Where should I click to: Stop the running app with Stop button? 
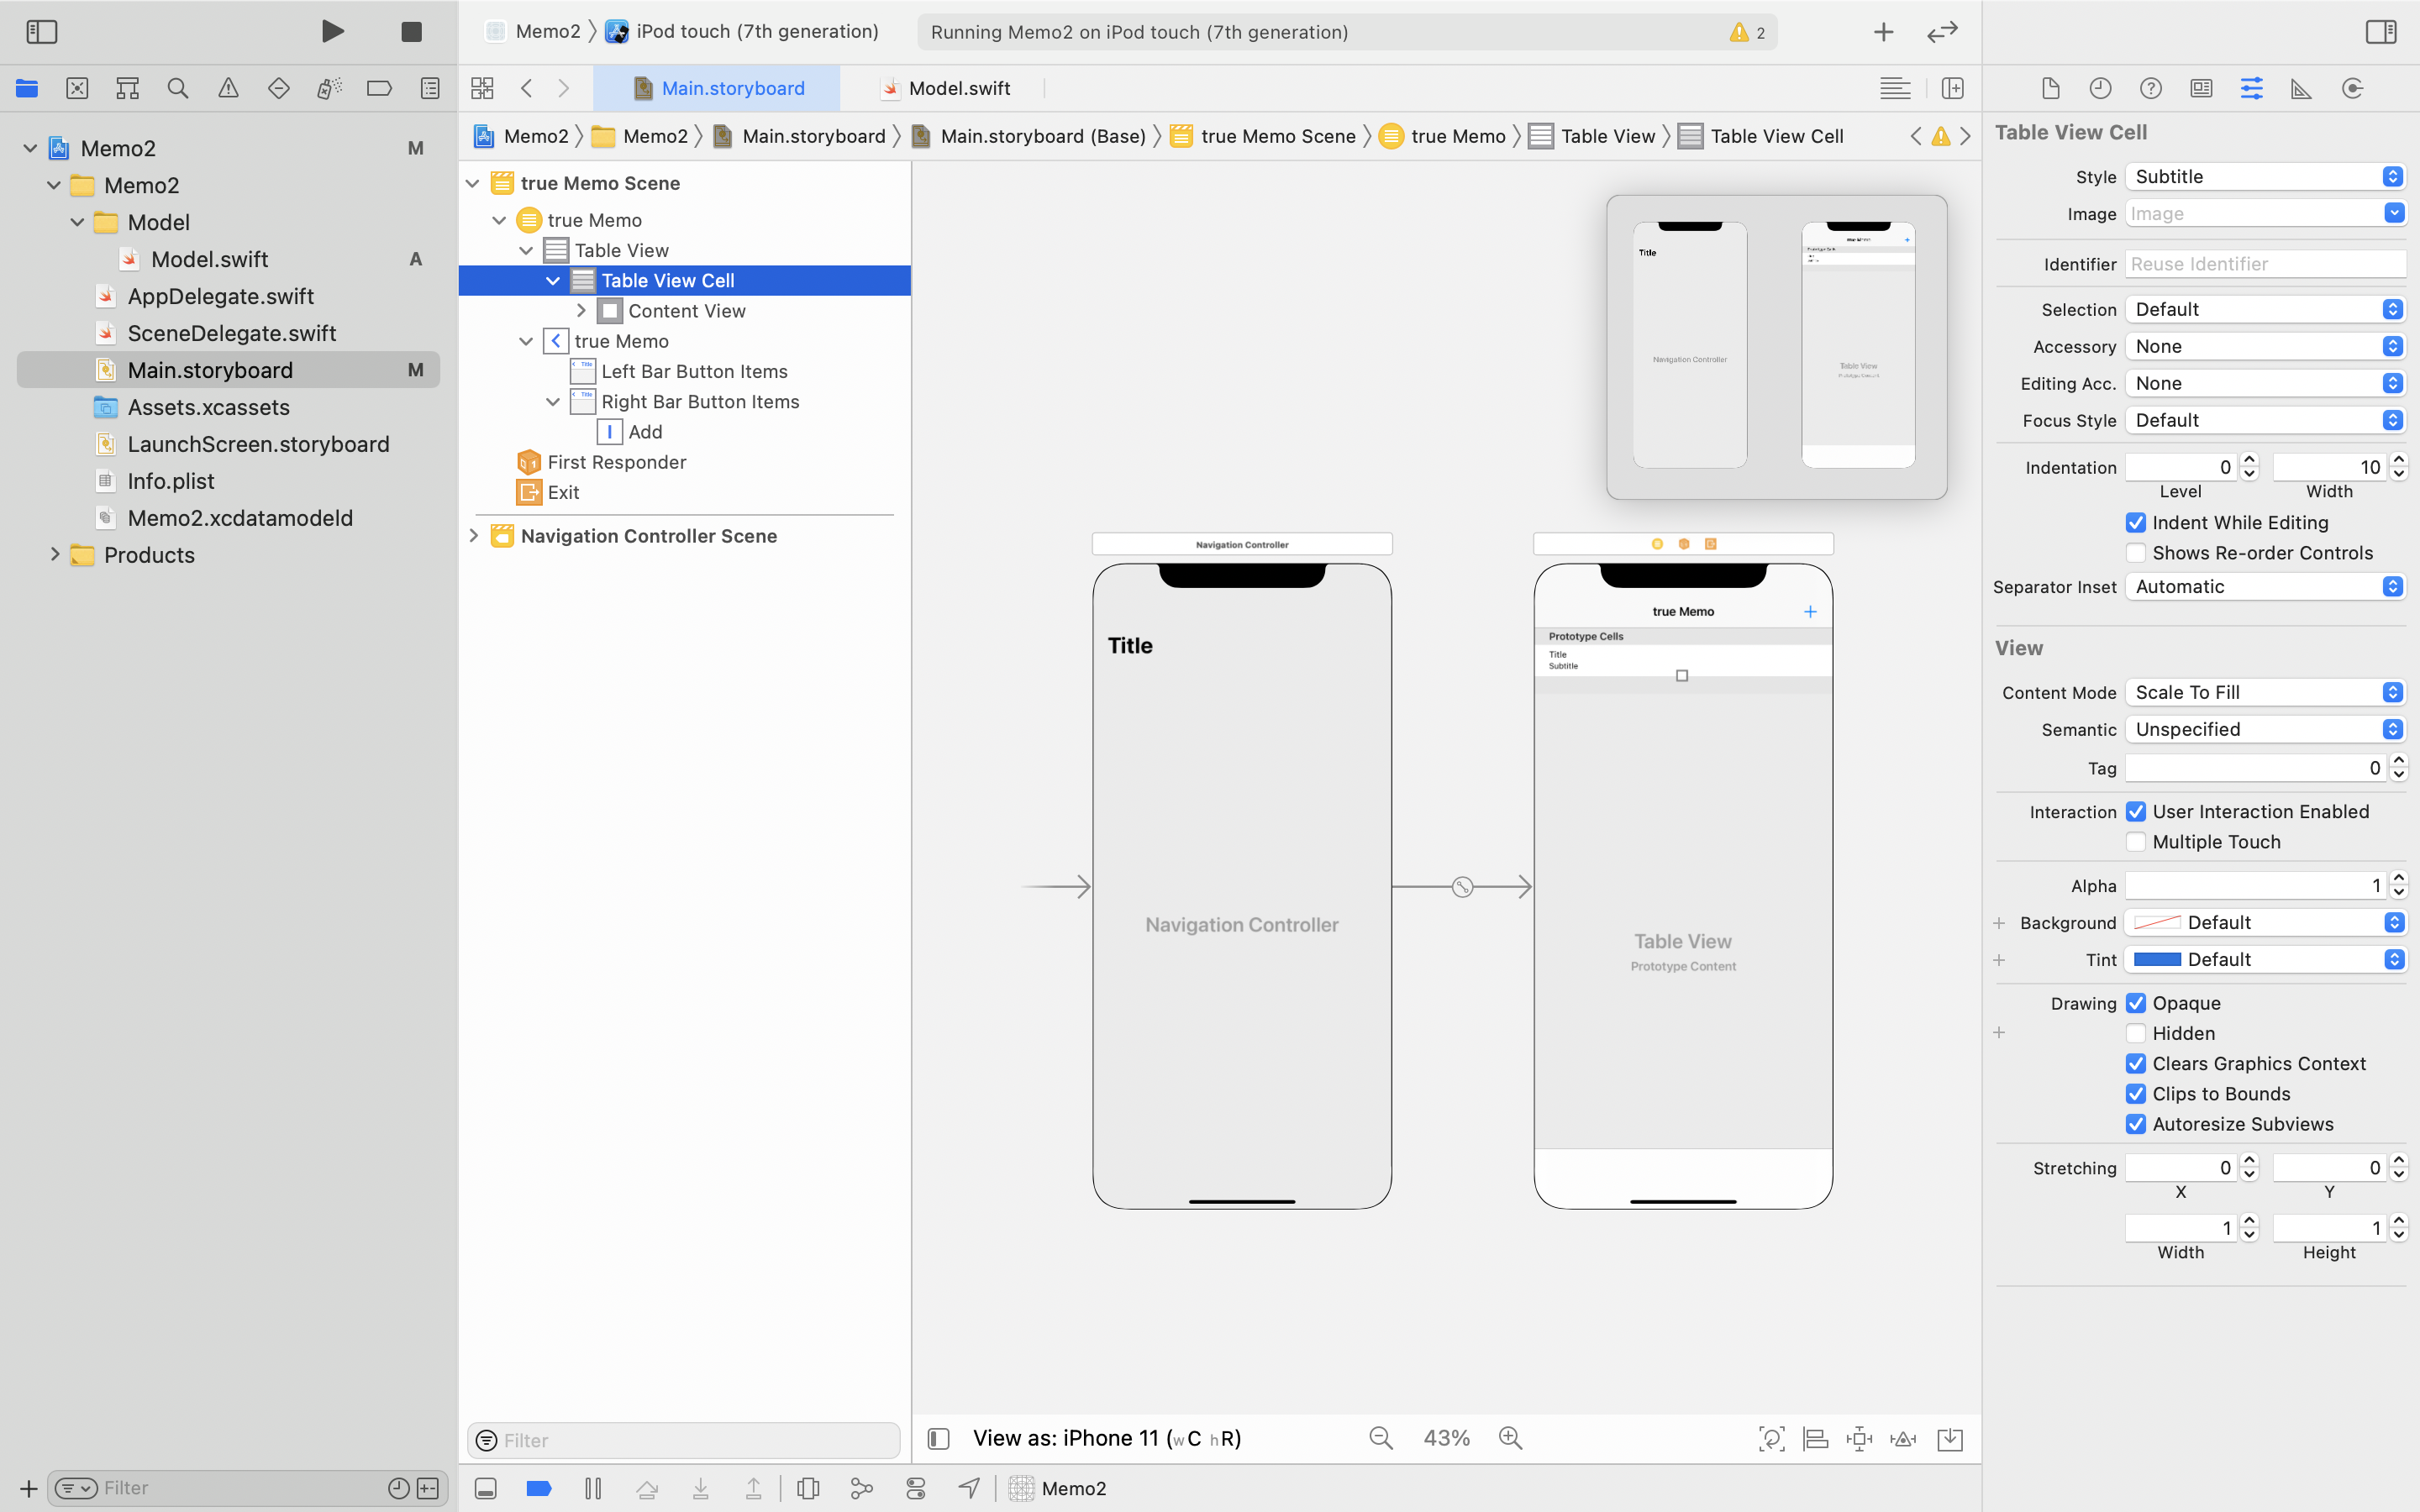coord(411,32)
